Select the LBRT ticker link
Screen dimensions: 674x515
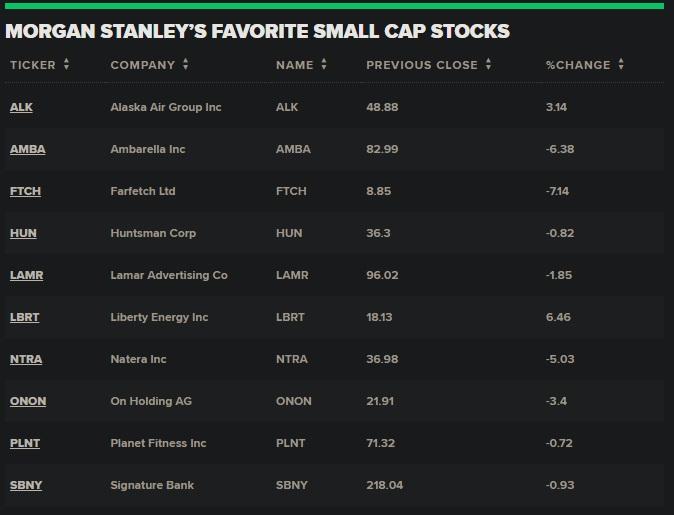[x=25, y=317]
